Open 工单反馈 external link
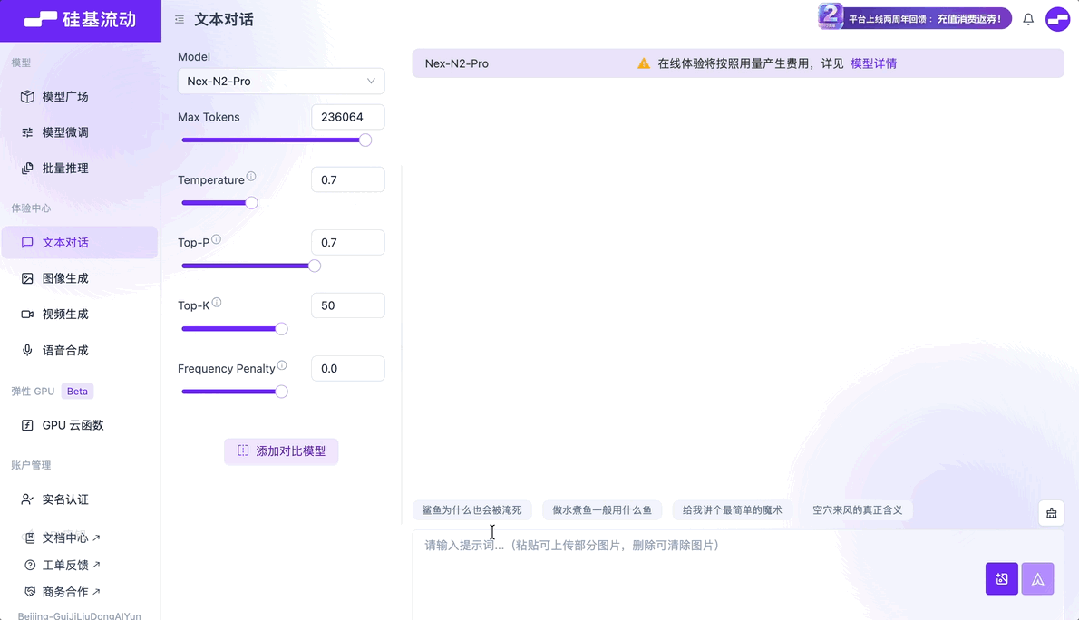The height and width of the screenshot is (620, 1079). tap(72, 565)
